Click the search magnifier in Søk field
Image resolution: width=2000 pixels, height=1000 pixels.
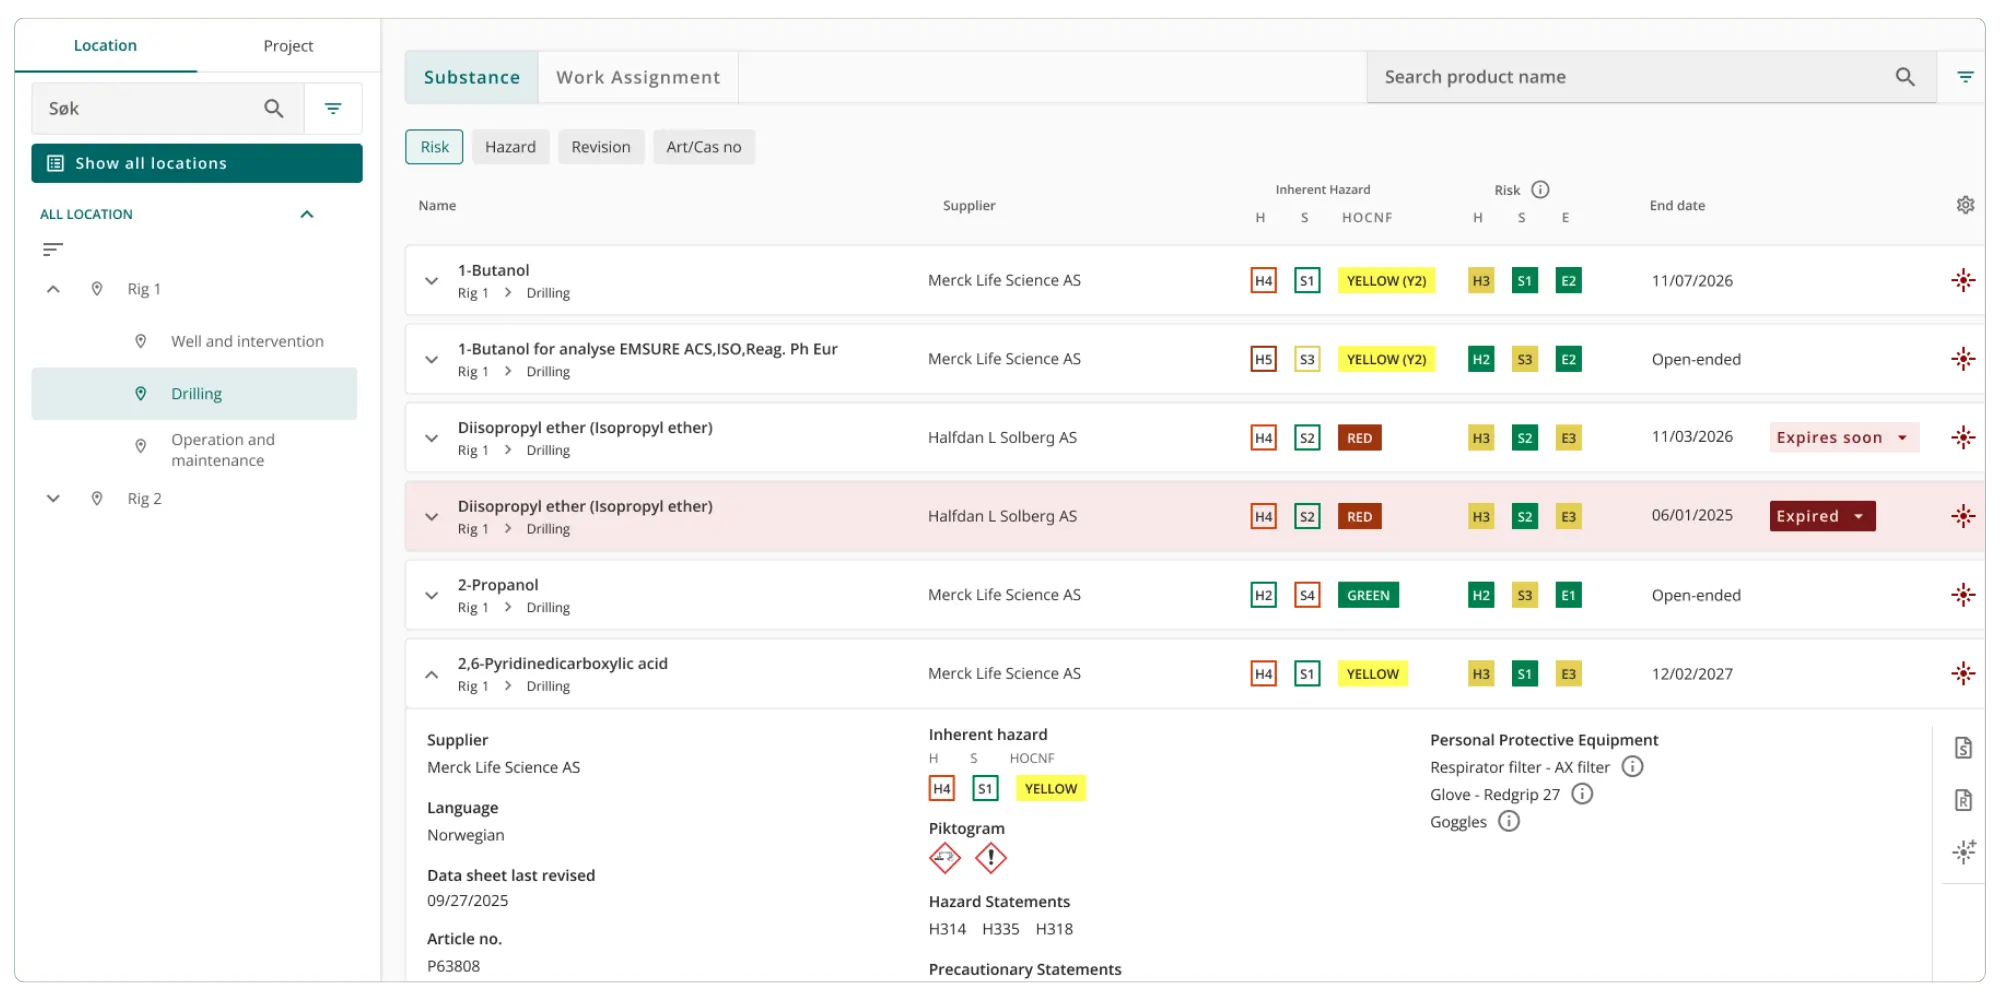tap(273, 108)
